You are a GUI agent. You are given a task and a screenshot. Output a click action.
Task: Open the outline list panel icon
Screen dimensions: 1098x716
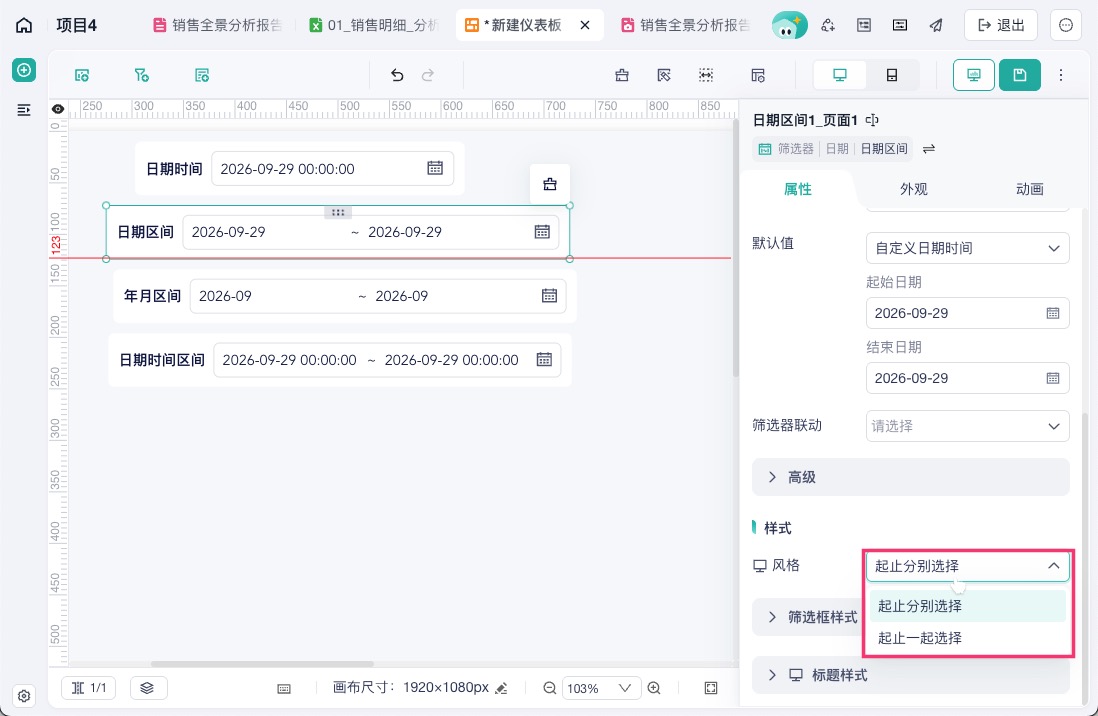(x=24, y=110)
